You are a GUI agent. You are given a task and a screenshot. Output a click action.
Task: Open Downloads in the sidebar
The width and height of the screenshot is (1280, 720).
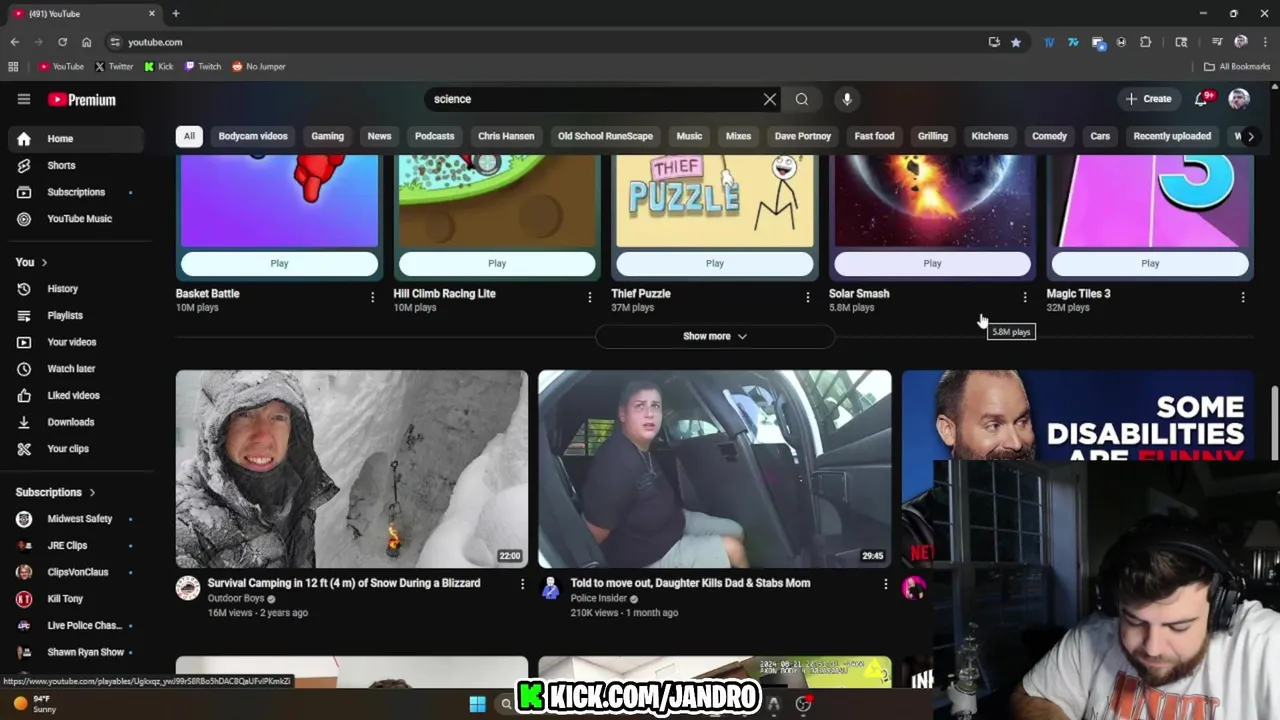(76, 422)
